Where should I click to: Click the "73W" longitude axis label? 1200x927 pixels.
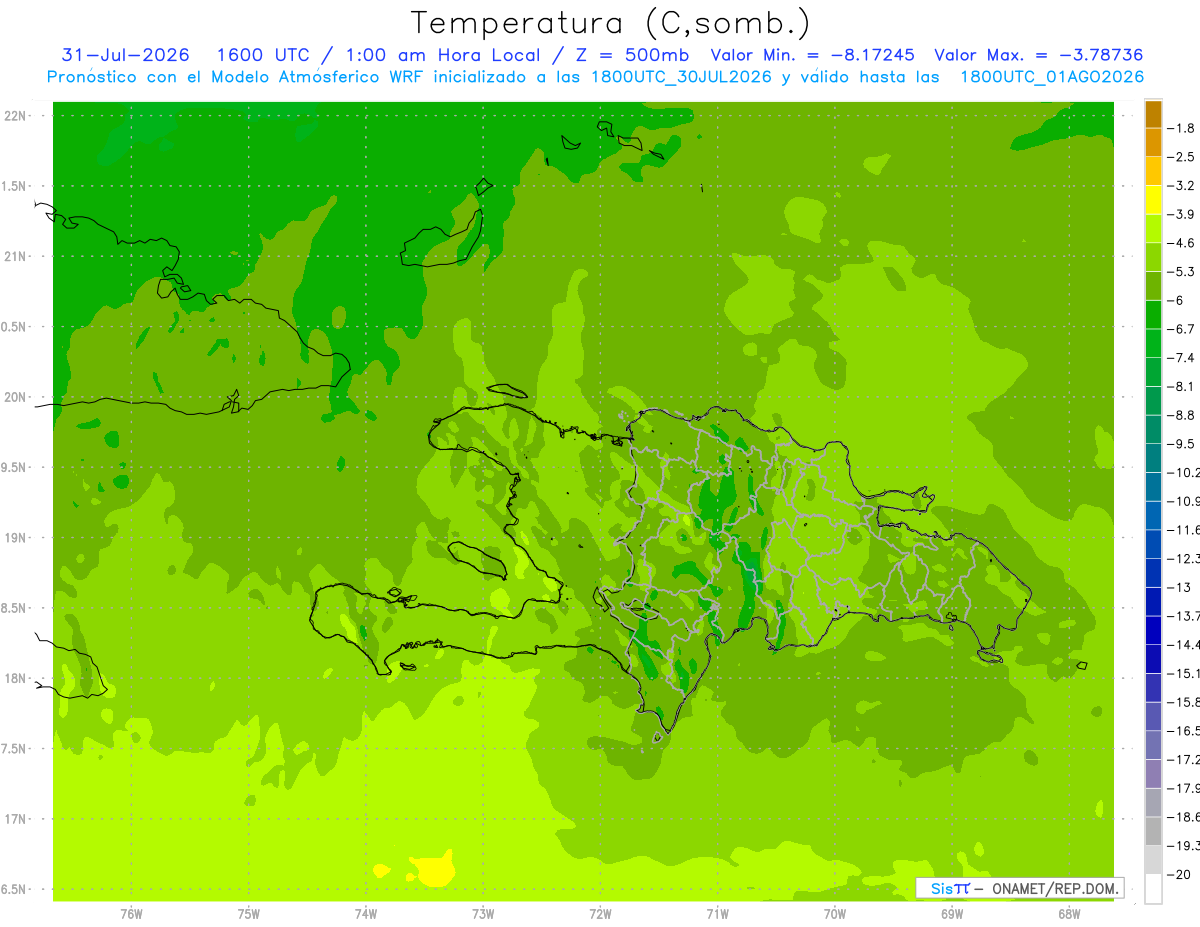pyautogui.click(x=483, y=913)
